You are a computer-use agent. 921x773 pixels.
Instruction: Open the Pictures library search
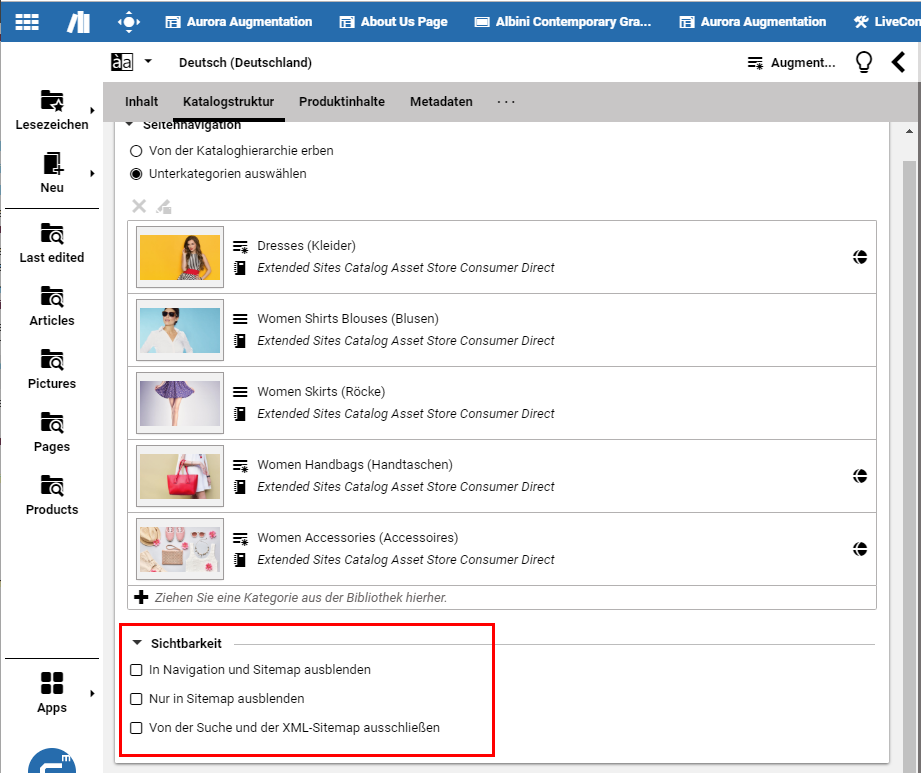(x=52, y=368)
